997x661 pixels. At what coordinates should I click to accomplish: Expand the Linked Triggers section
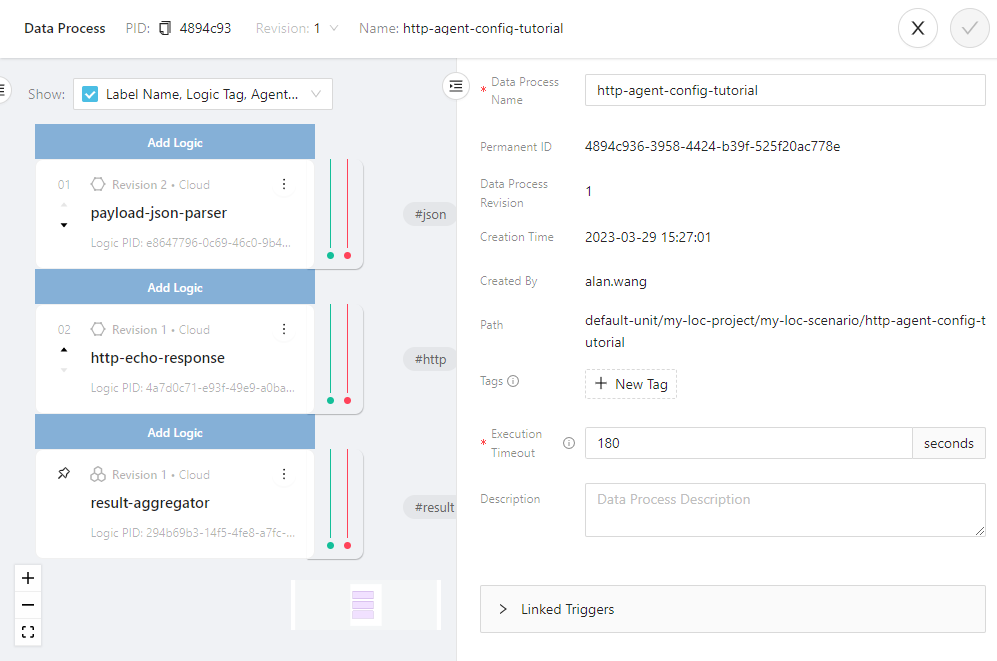click(x=732, y=609)
